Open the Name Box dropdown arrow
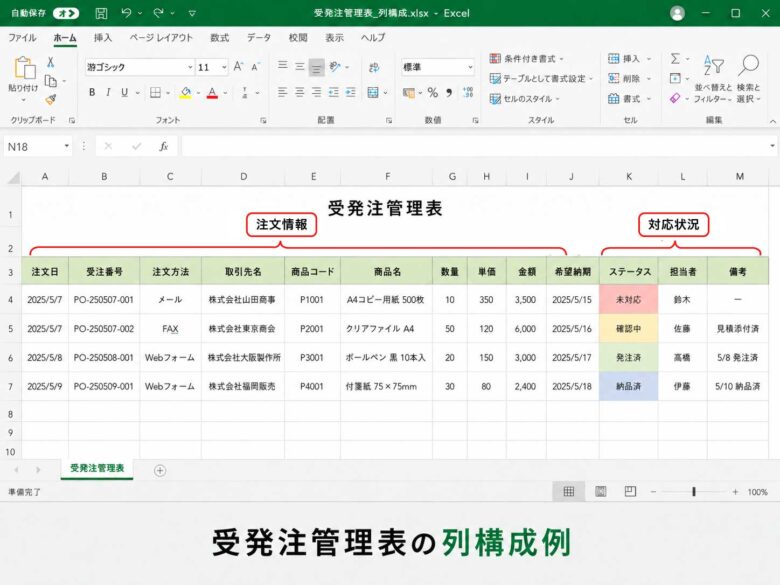 tap(66, 146)
